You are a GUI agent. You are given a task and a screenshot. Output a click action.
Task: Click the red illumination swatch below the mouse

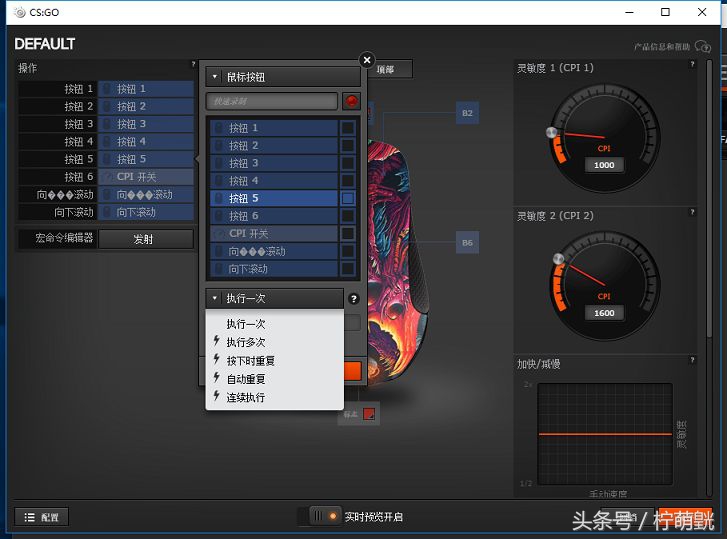(x=369, y=414)
